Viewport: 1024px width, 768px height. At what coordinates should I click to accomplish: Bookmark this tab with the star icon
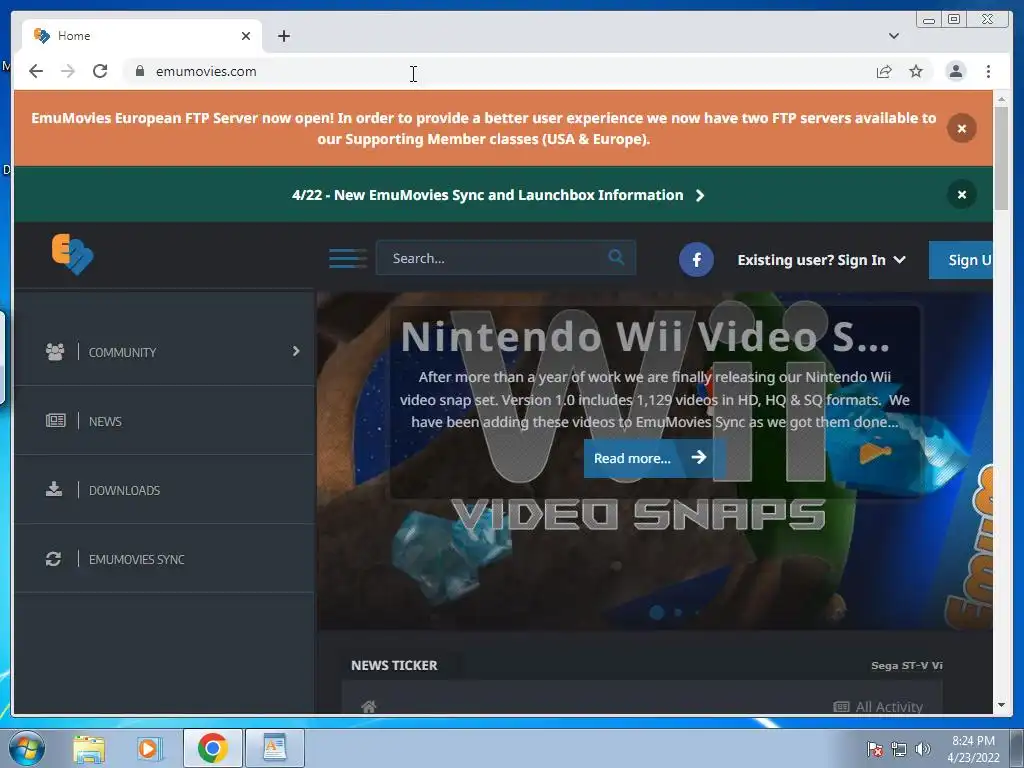click(x=916, y=71)
